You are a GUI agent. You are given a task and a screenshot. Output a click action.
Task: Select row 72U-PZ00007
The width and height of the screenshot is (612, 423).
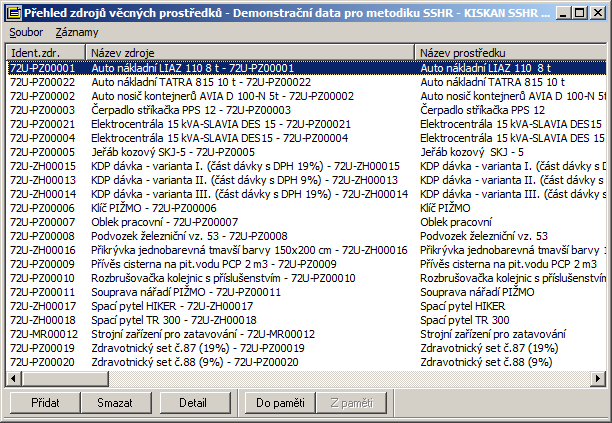click(306, 222)
